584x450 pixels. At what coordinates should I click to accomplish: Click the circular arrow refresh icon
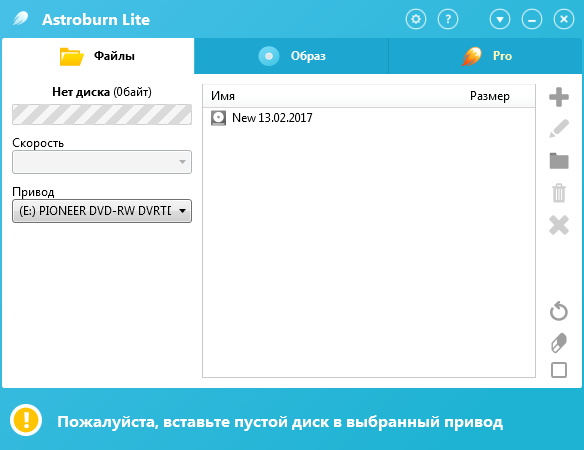point(559,311)
